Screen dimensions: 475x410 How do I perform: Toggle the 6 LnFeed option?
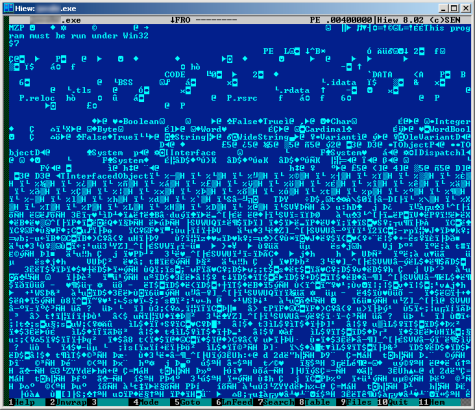[x=233, y=402]
